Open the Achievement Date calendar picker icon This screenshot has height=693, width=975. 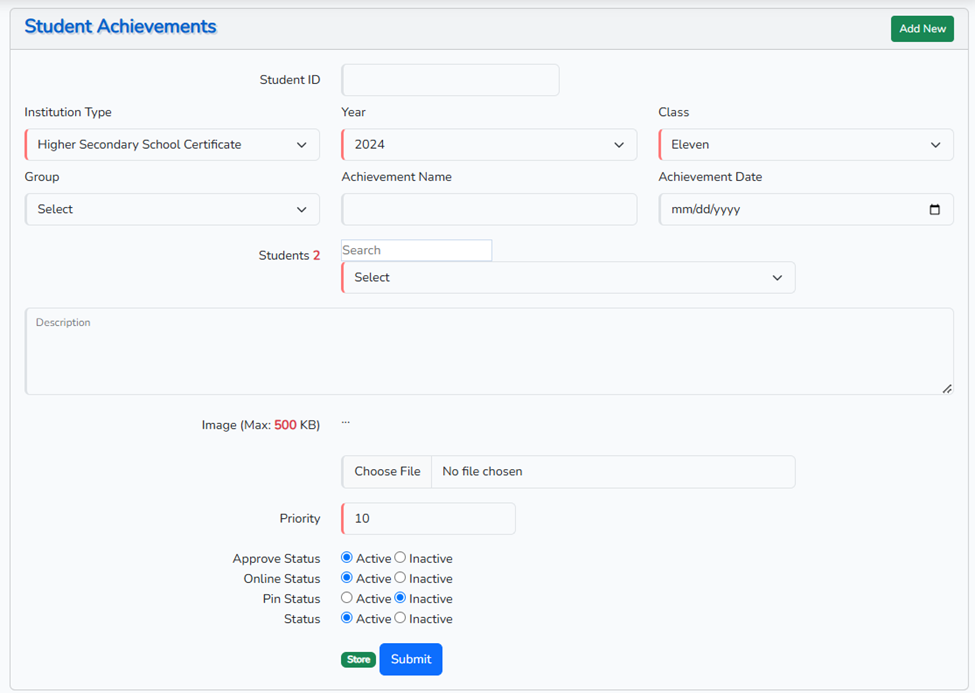point(934,210)
